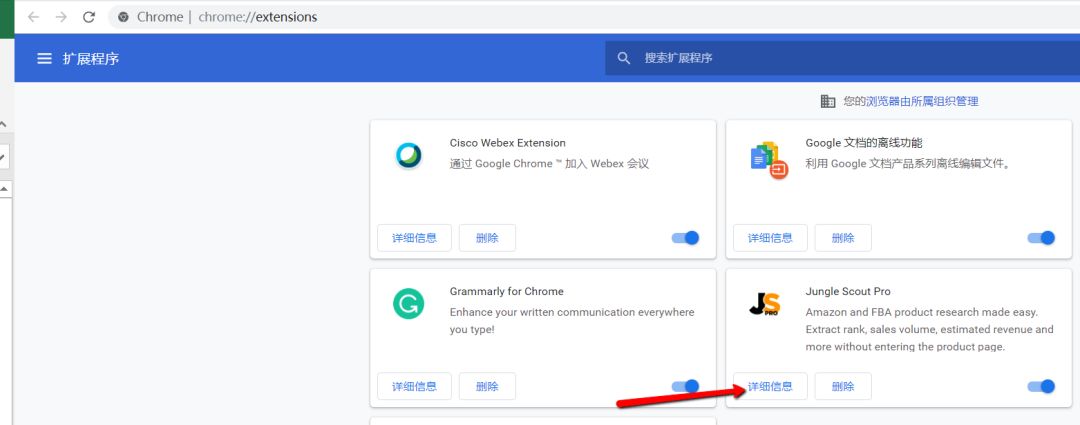
Task: Click 删除 on Jungle Scout Pro card
Action: tap(843, 386)
